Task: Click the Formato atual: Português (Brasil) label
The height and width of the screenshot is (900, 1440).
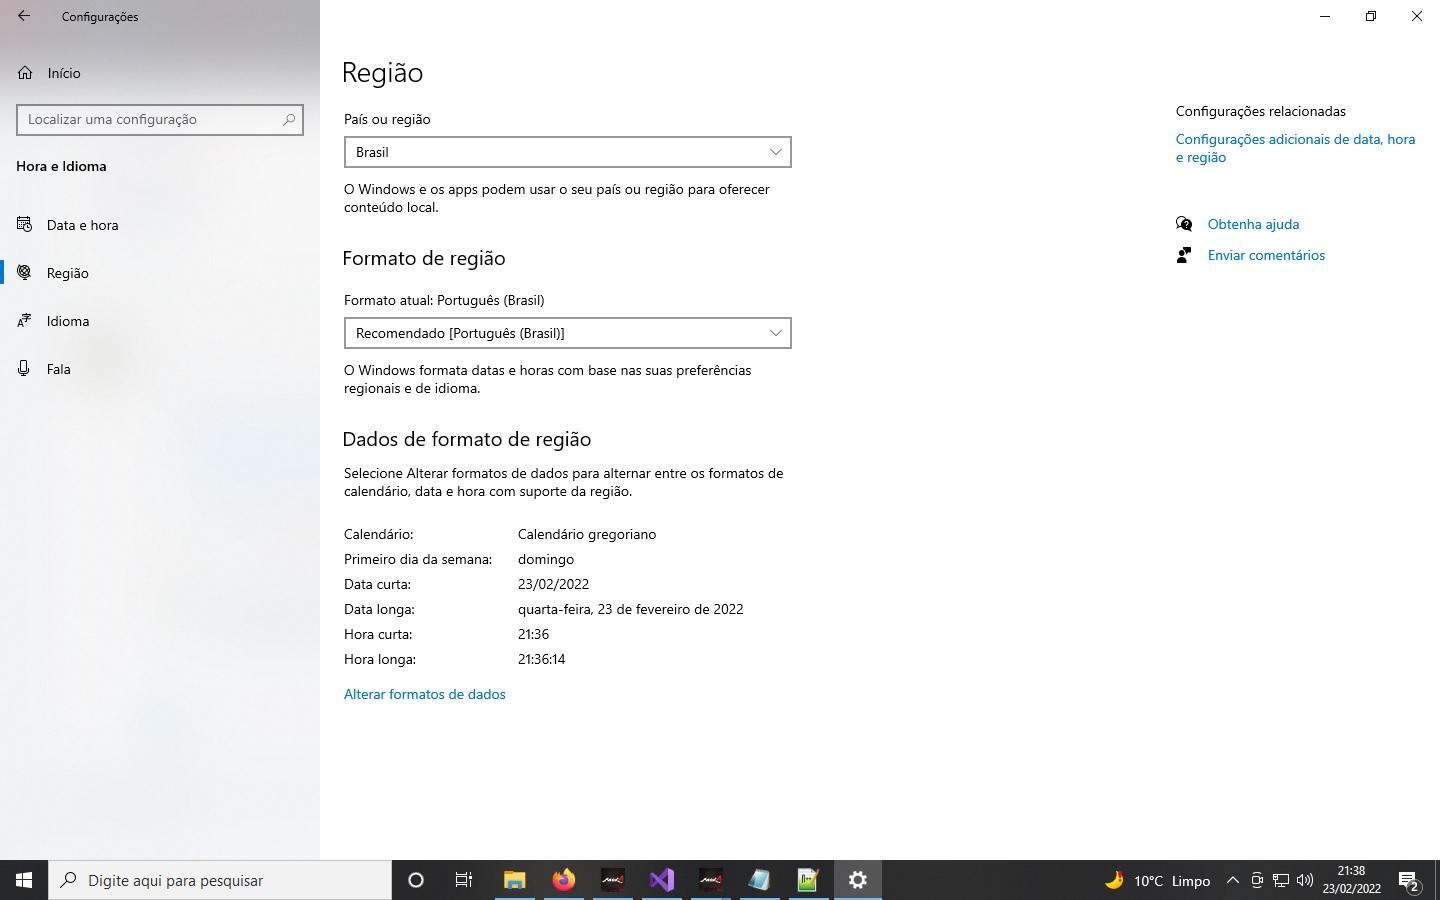Action: click(x=444, y=300)
